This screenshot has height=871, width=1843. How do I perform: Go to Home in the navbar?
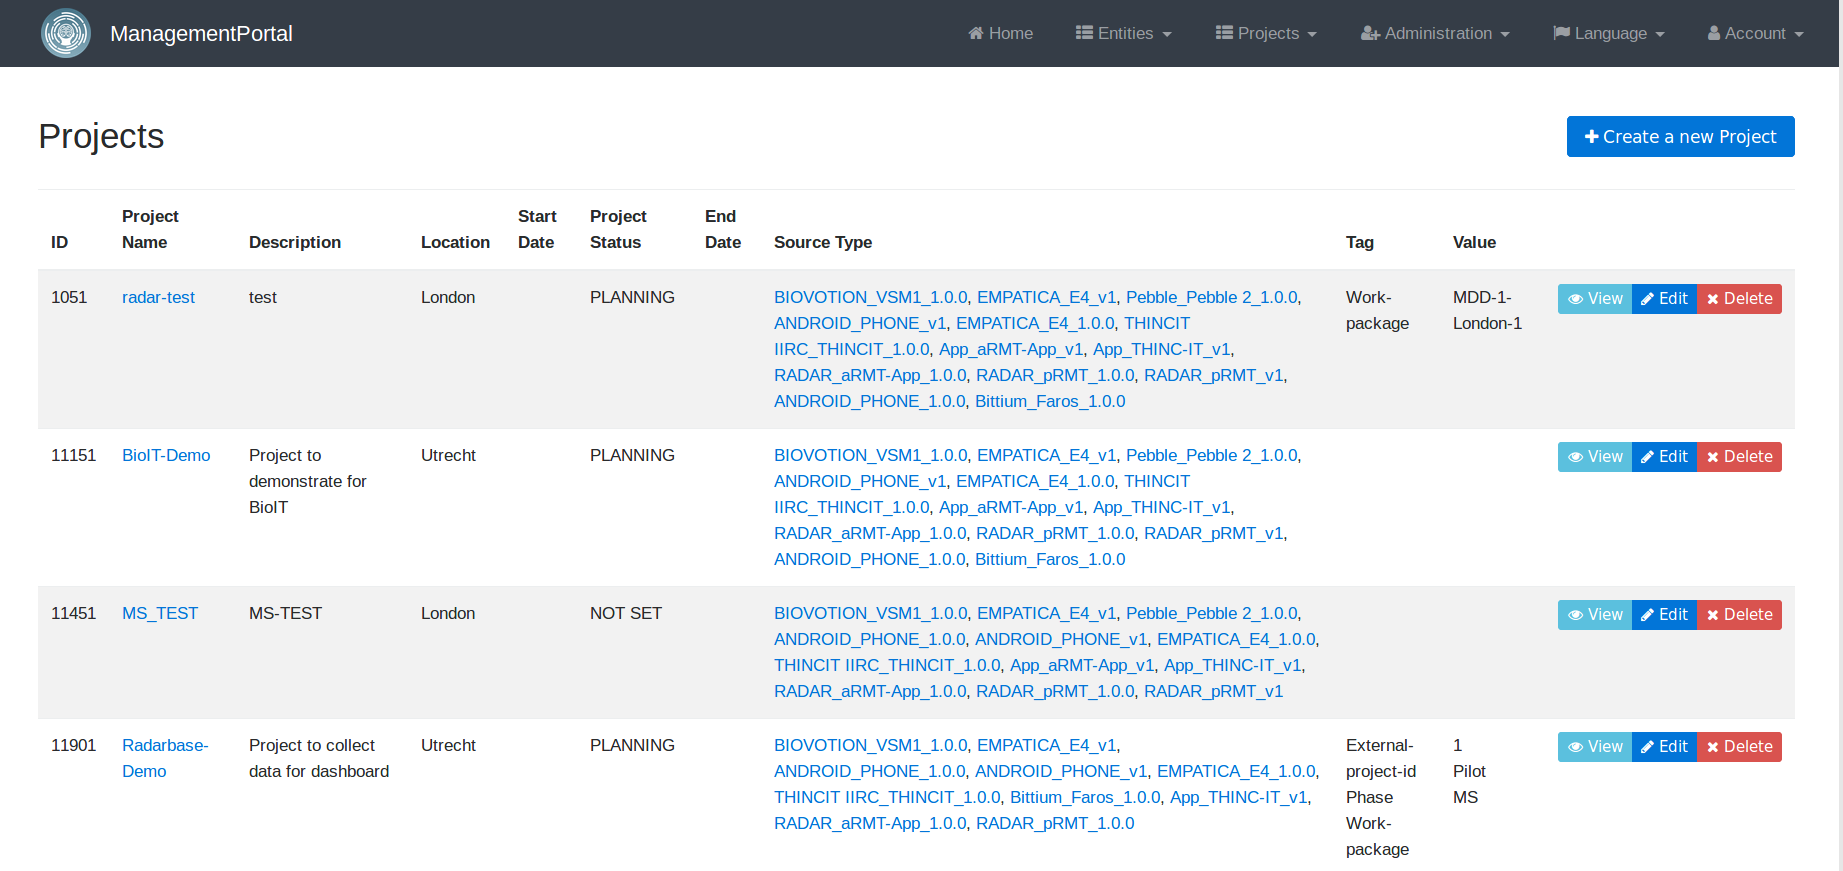click(1000, 33)
